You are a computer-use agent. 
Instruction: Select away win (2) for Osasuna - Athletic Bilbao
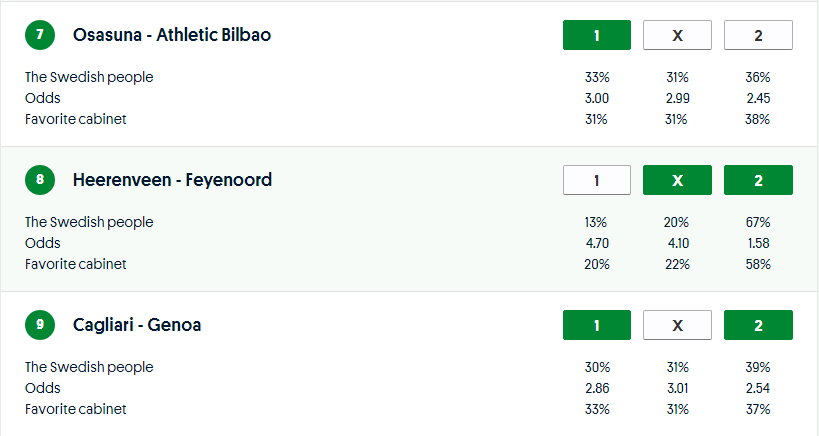tap(758, 35)
